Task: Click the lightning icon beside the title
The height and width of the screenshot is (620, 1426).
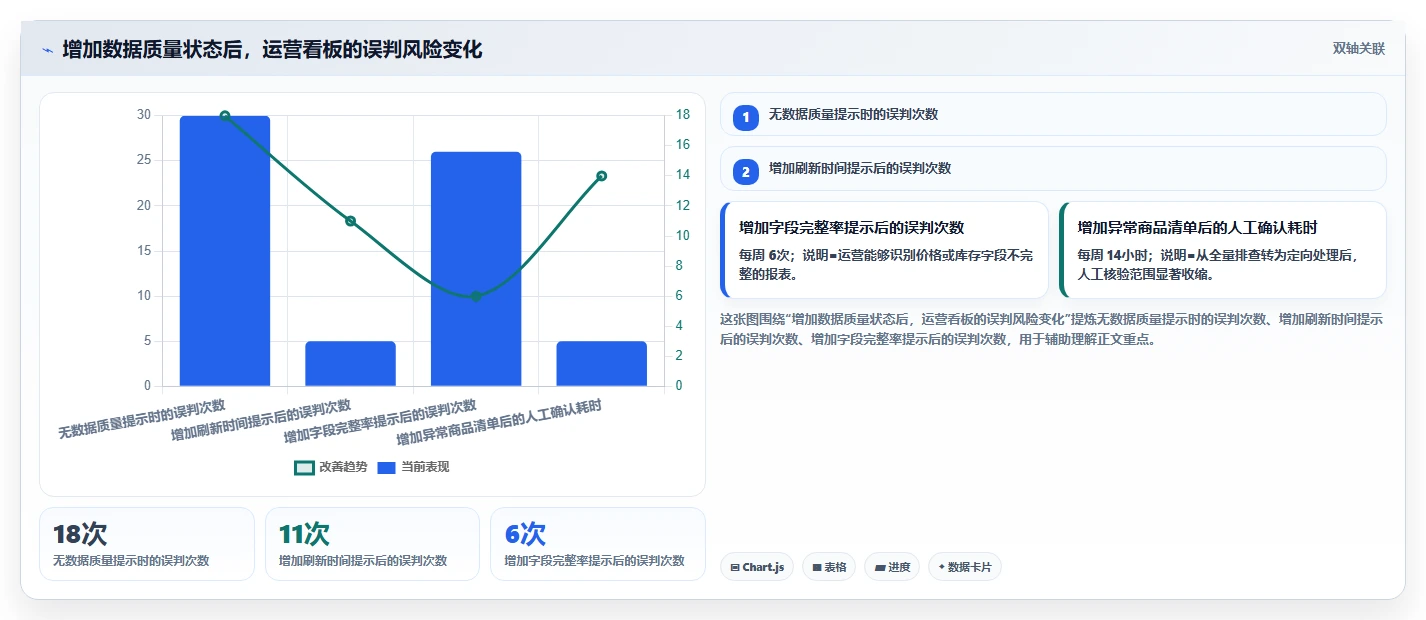Action: [x=47, y=50]
